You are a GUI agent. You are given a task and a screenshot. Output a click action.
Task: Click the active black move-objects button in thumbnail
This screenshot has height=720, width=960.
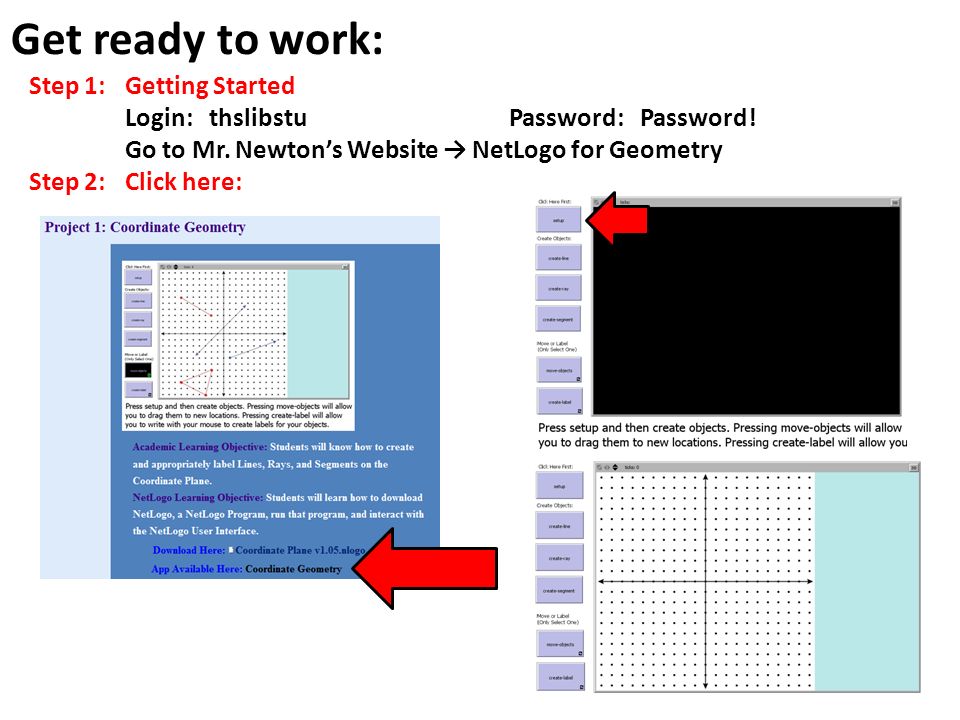(x=138, y=370)
